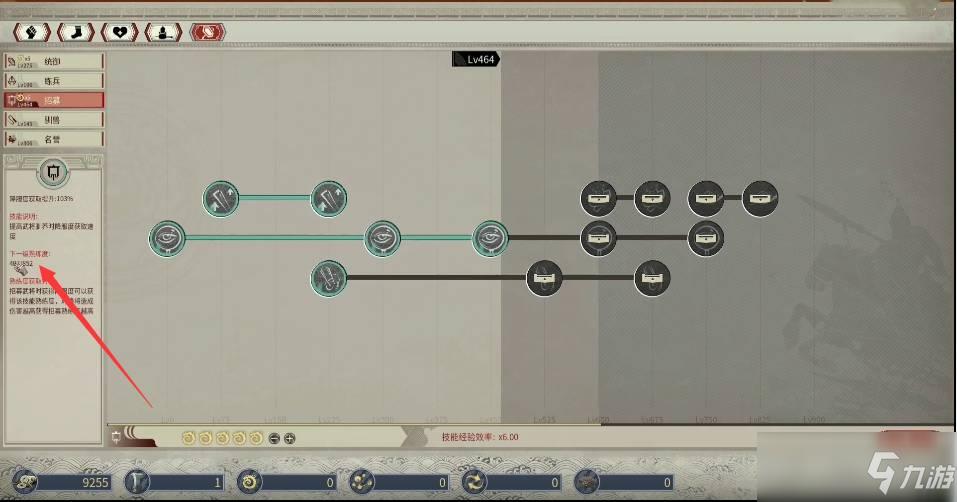
Task: Click the banner emblem in the info panel
Action: (x=53, y=173)
